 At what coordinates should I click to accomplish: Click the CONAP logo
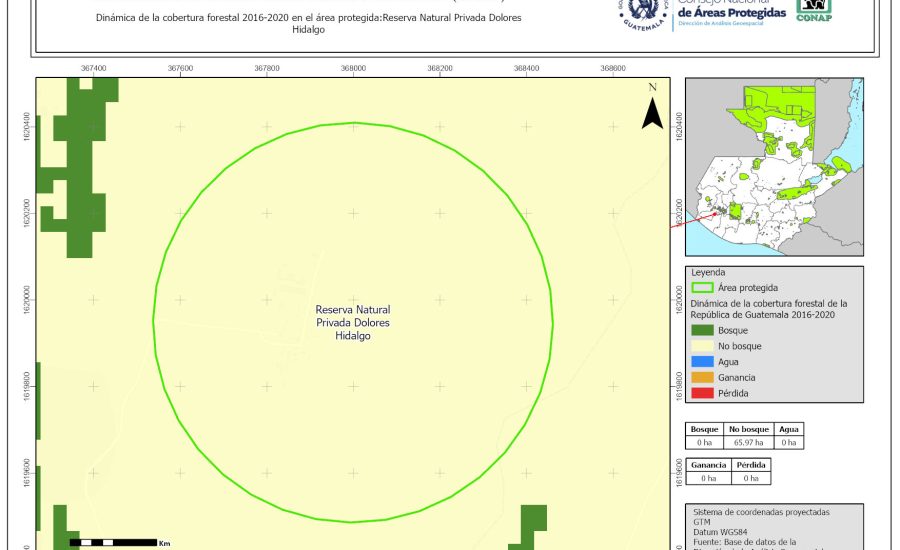pyautogui.click(x=813, y=8)
